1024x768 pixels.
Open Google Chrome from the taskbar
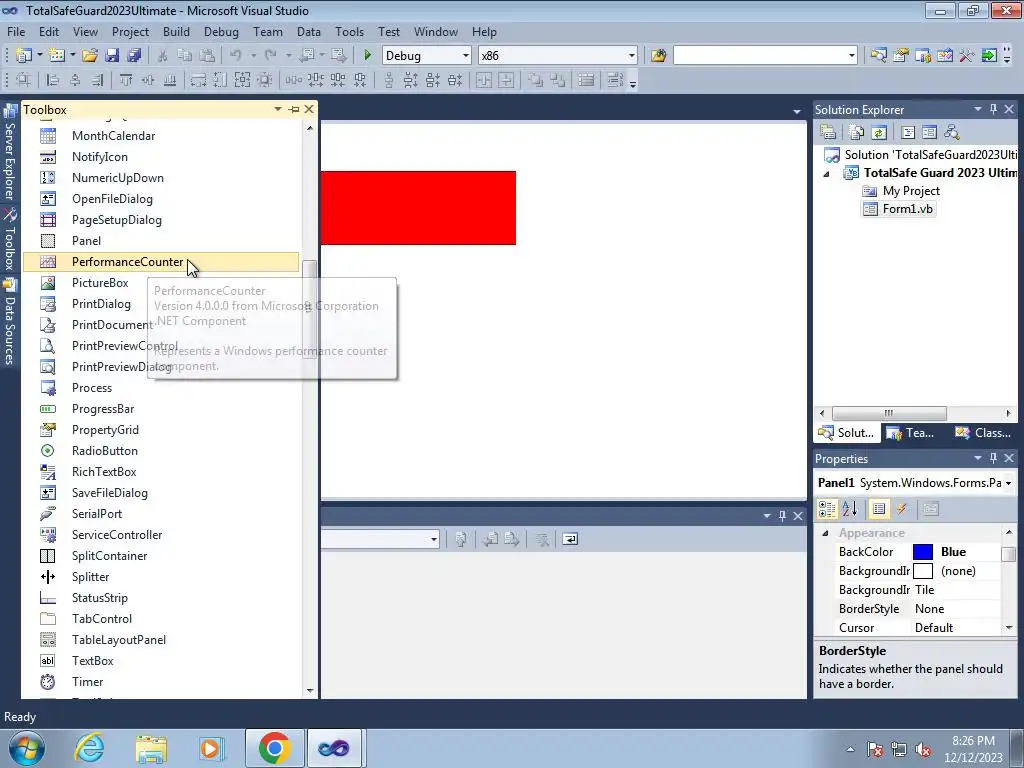(x=274, y=748)
